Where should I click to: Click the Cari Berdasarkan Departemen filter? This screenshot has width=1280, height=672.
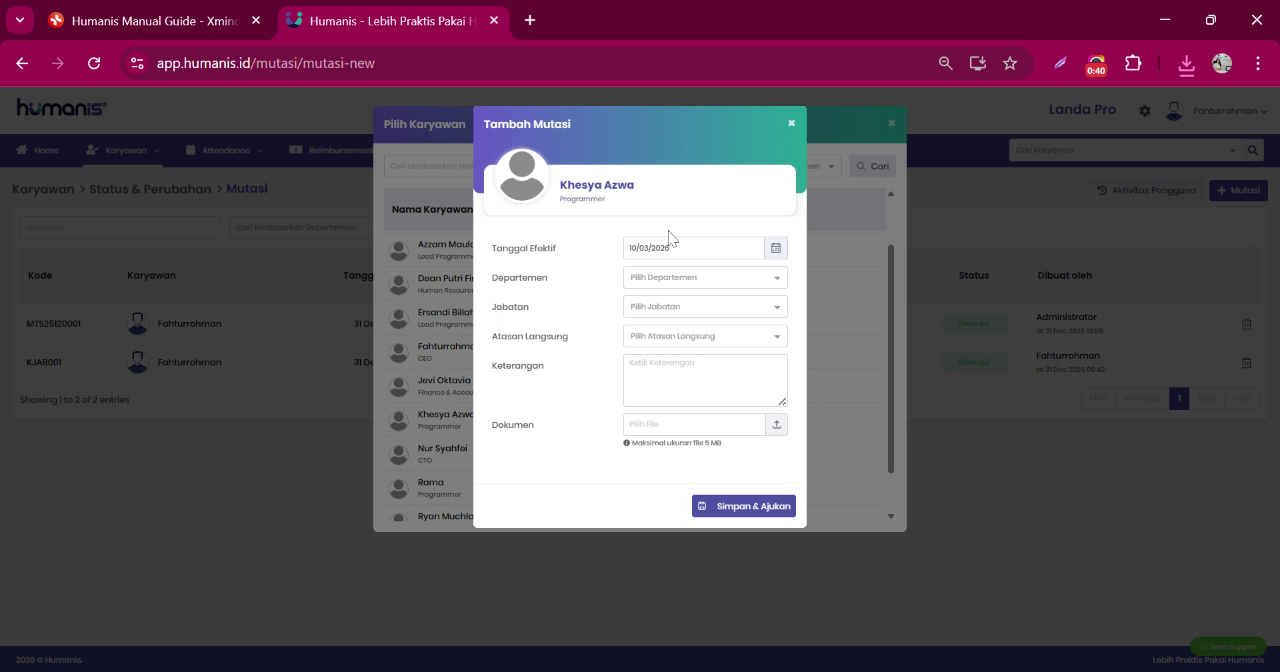click(300, 227)
